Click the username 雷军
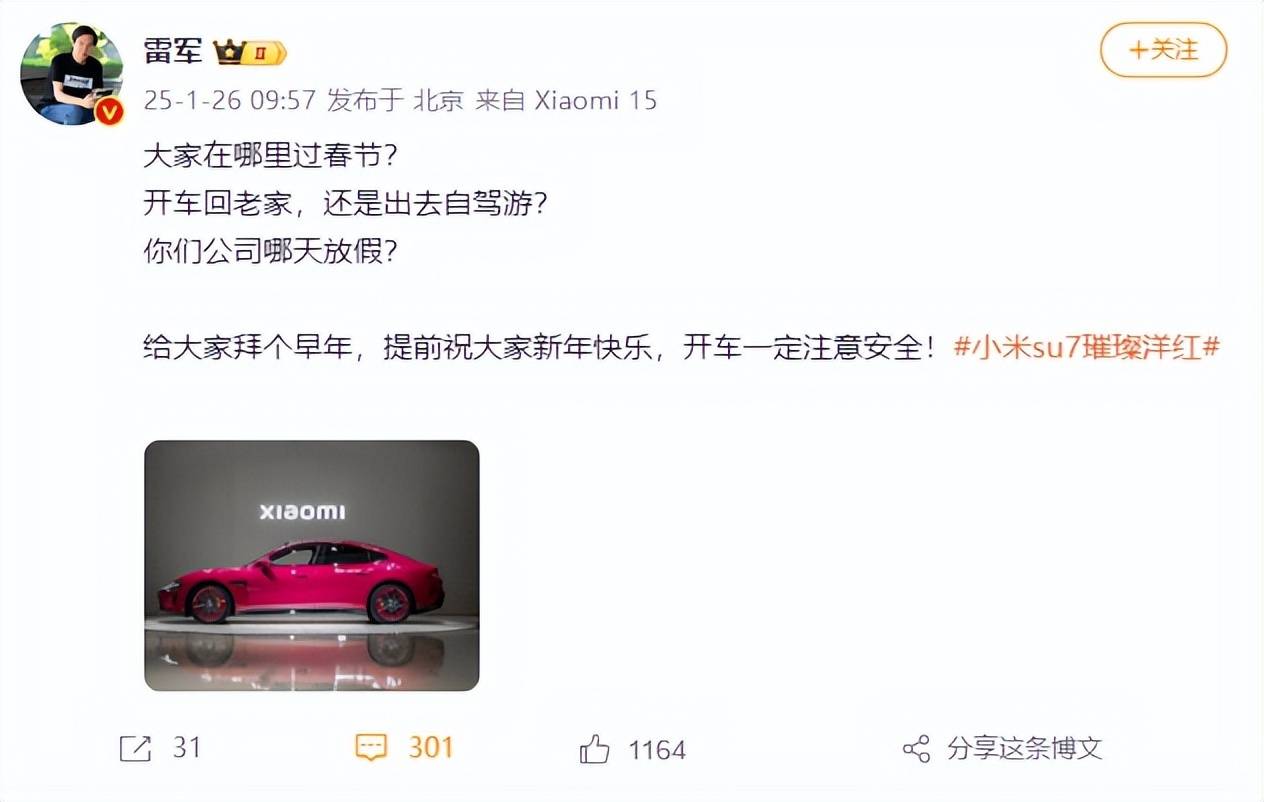The height and width of the screenshot is (802, 1264). 173,51
